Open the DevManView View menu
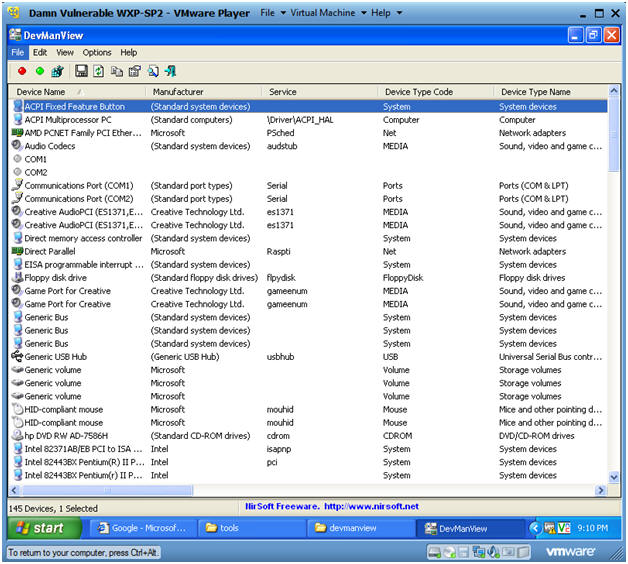This screenshot has width=628, height=564. tap(64, 52)
